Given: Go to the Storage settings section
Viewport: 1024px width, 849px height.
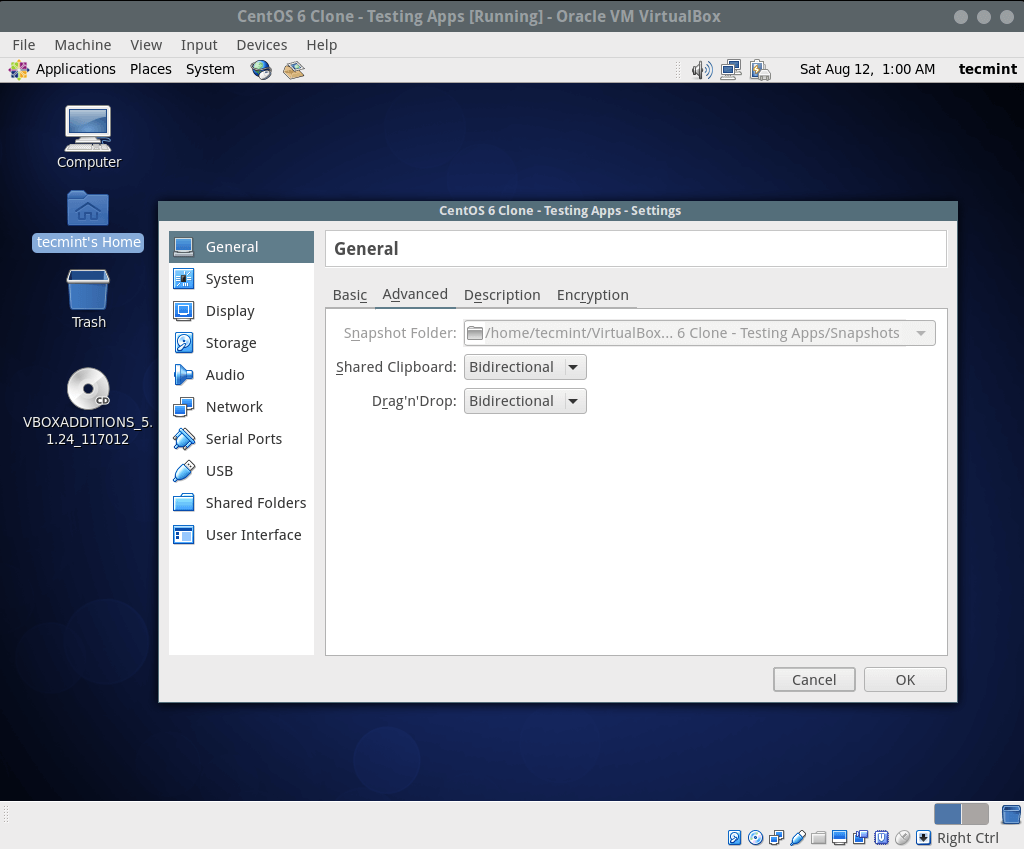Looking at the screenshot, I should point(230,343).
